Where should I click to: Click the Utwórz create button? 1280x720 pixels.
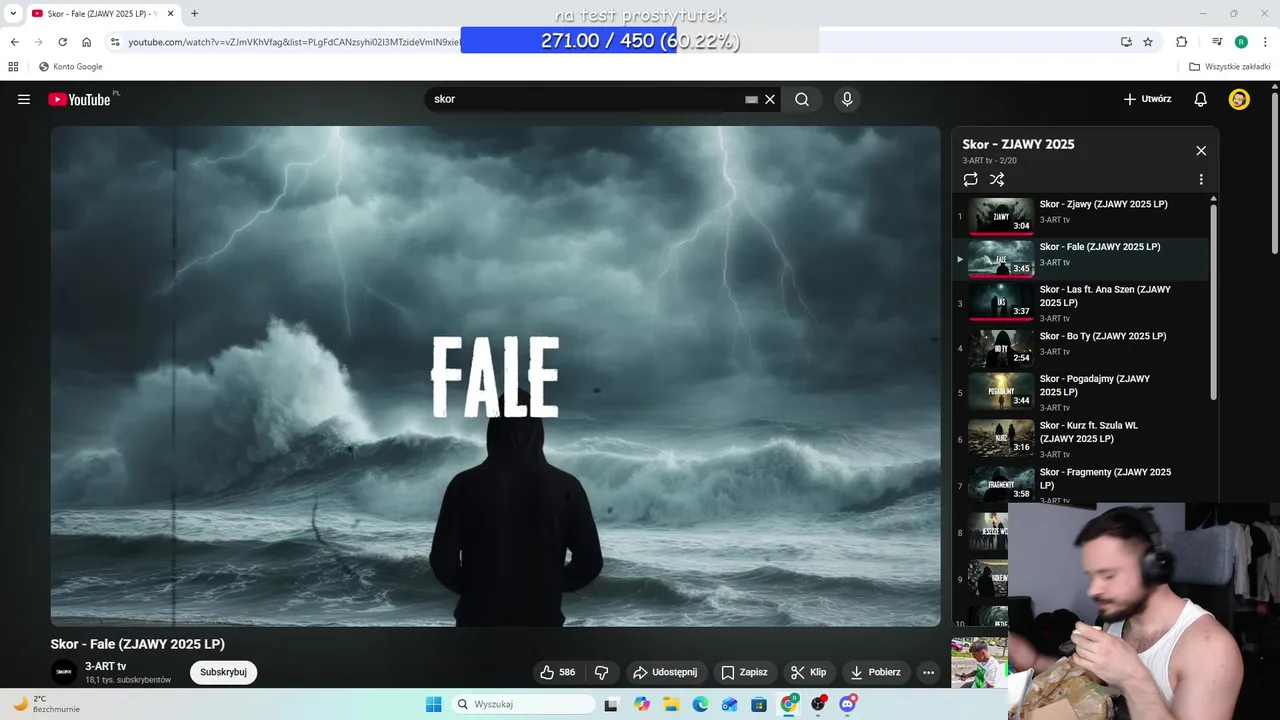[1147, 99]
